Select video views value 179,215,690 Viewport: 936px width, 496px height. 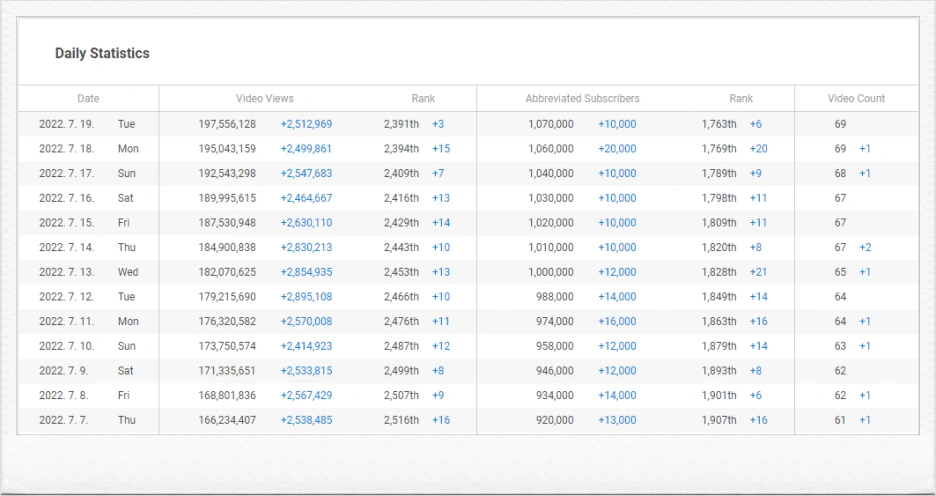(227, 297)
